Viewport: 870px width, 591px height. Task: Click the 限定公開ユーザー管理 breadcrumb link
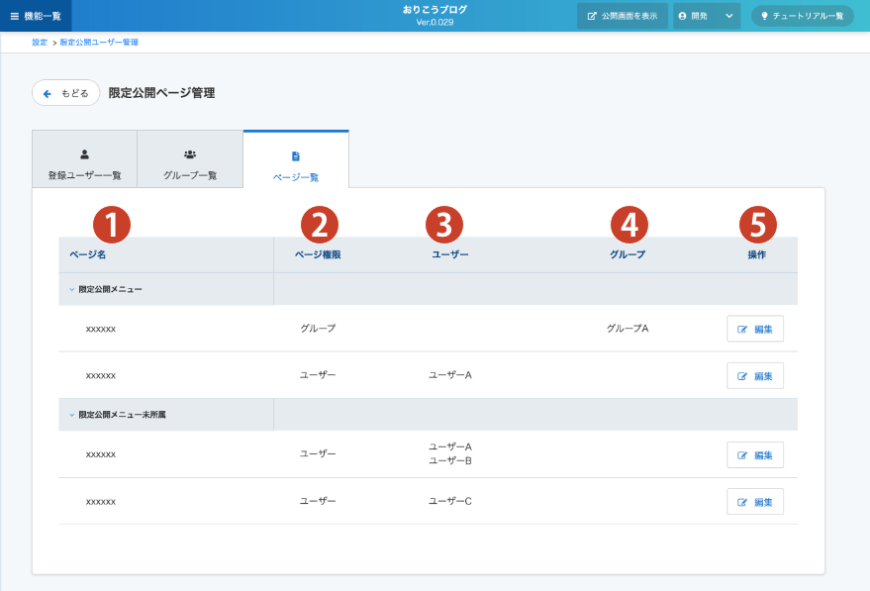tap(99, 42)
